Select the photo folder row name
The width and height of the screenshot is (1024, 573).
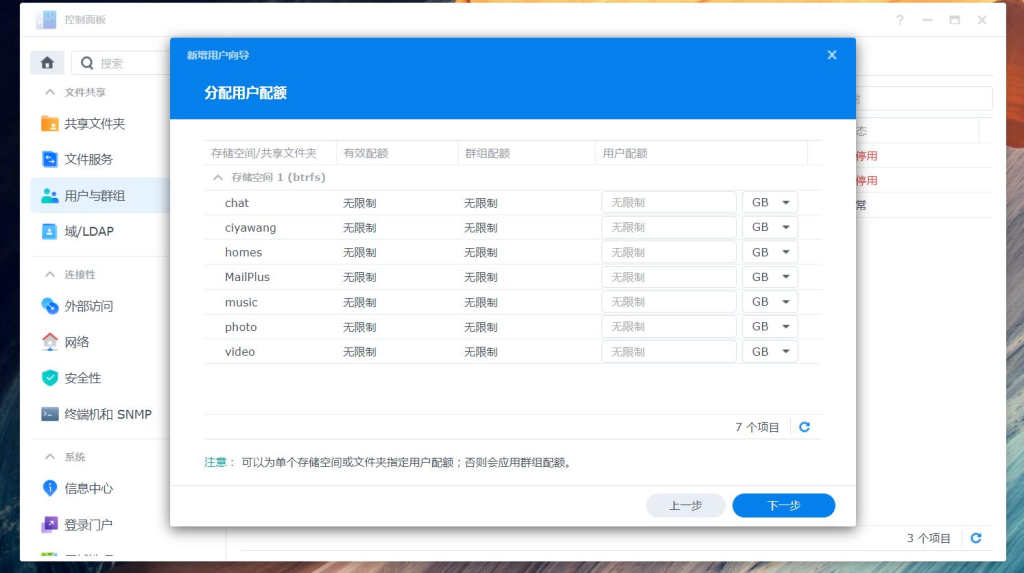coord(240,327)
